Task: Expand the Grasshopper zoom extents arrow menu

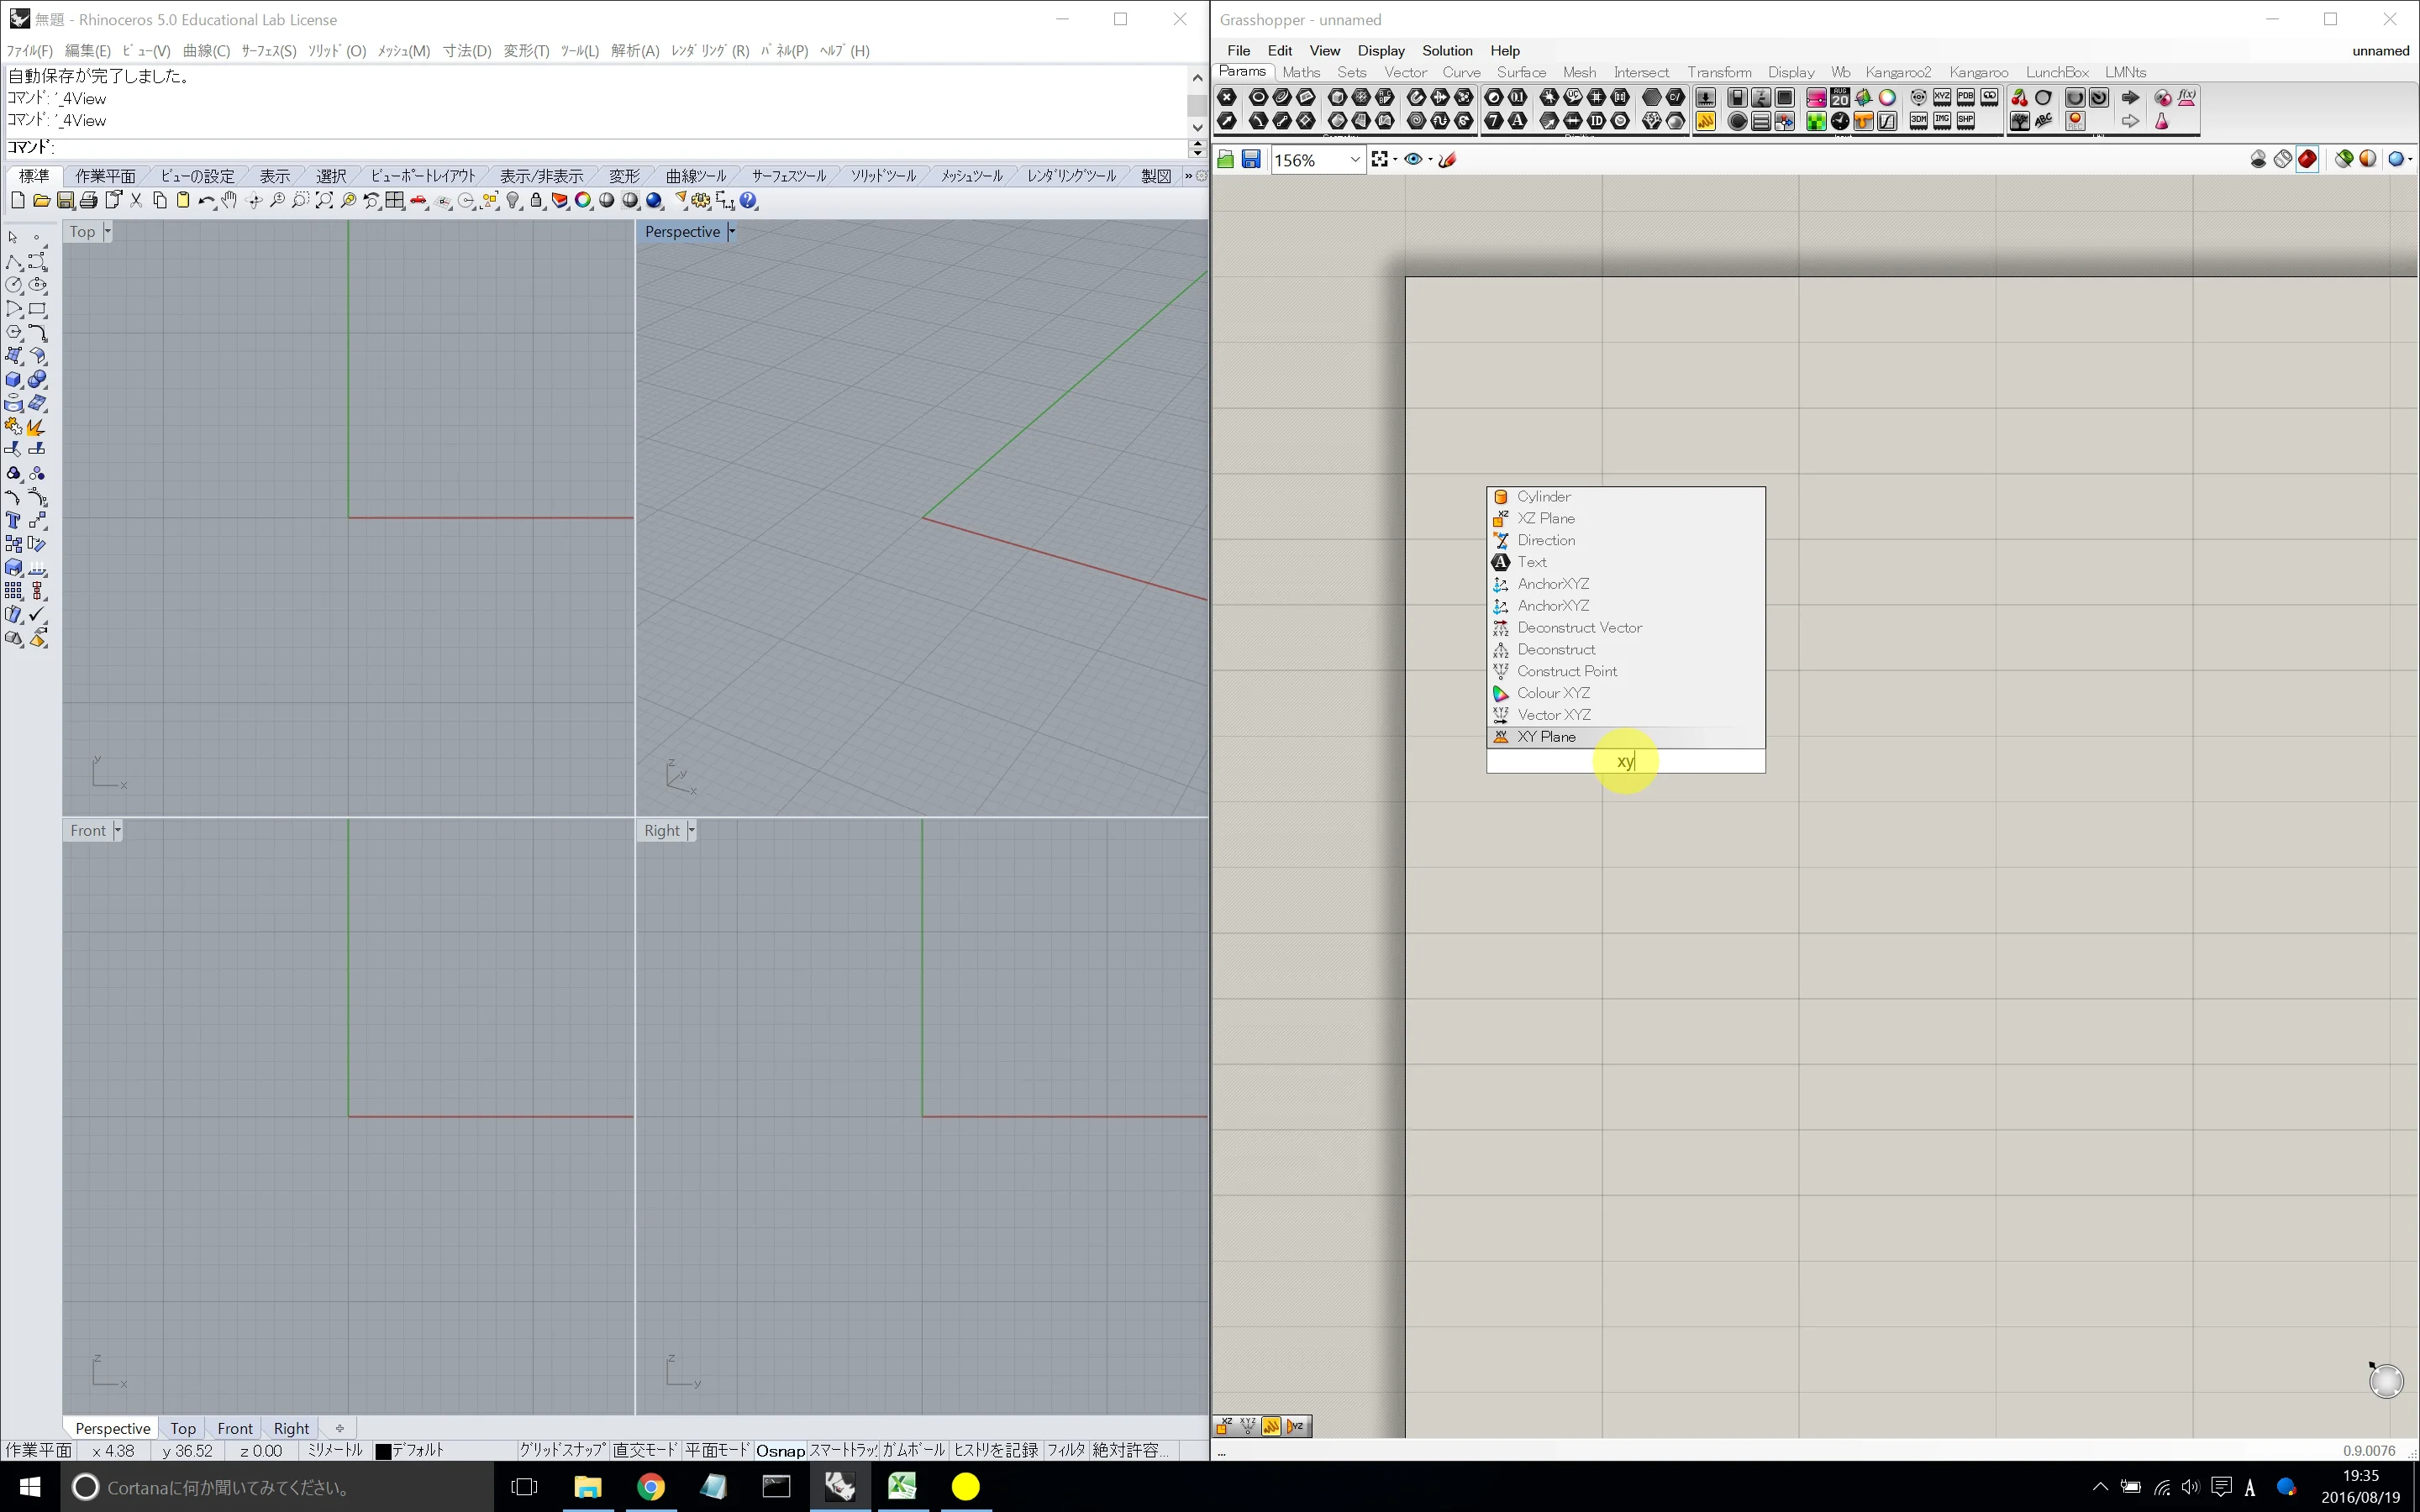Action: tap(1395, 160)
